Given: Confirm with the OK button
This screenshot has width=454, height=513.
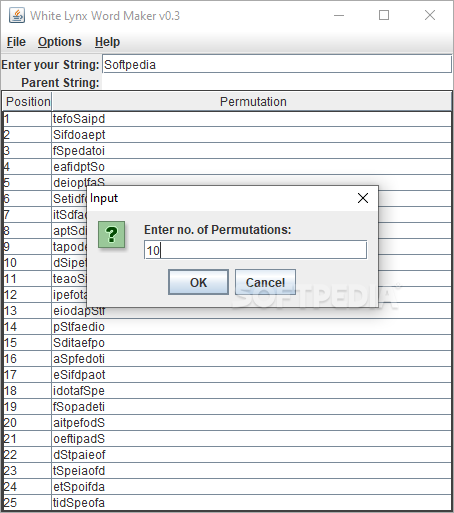Looking at the screenshot, I should (198, 282).
